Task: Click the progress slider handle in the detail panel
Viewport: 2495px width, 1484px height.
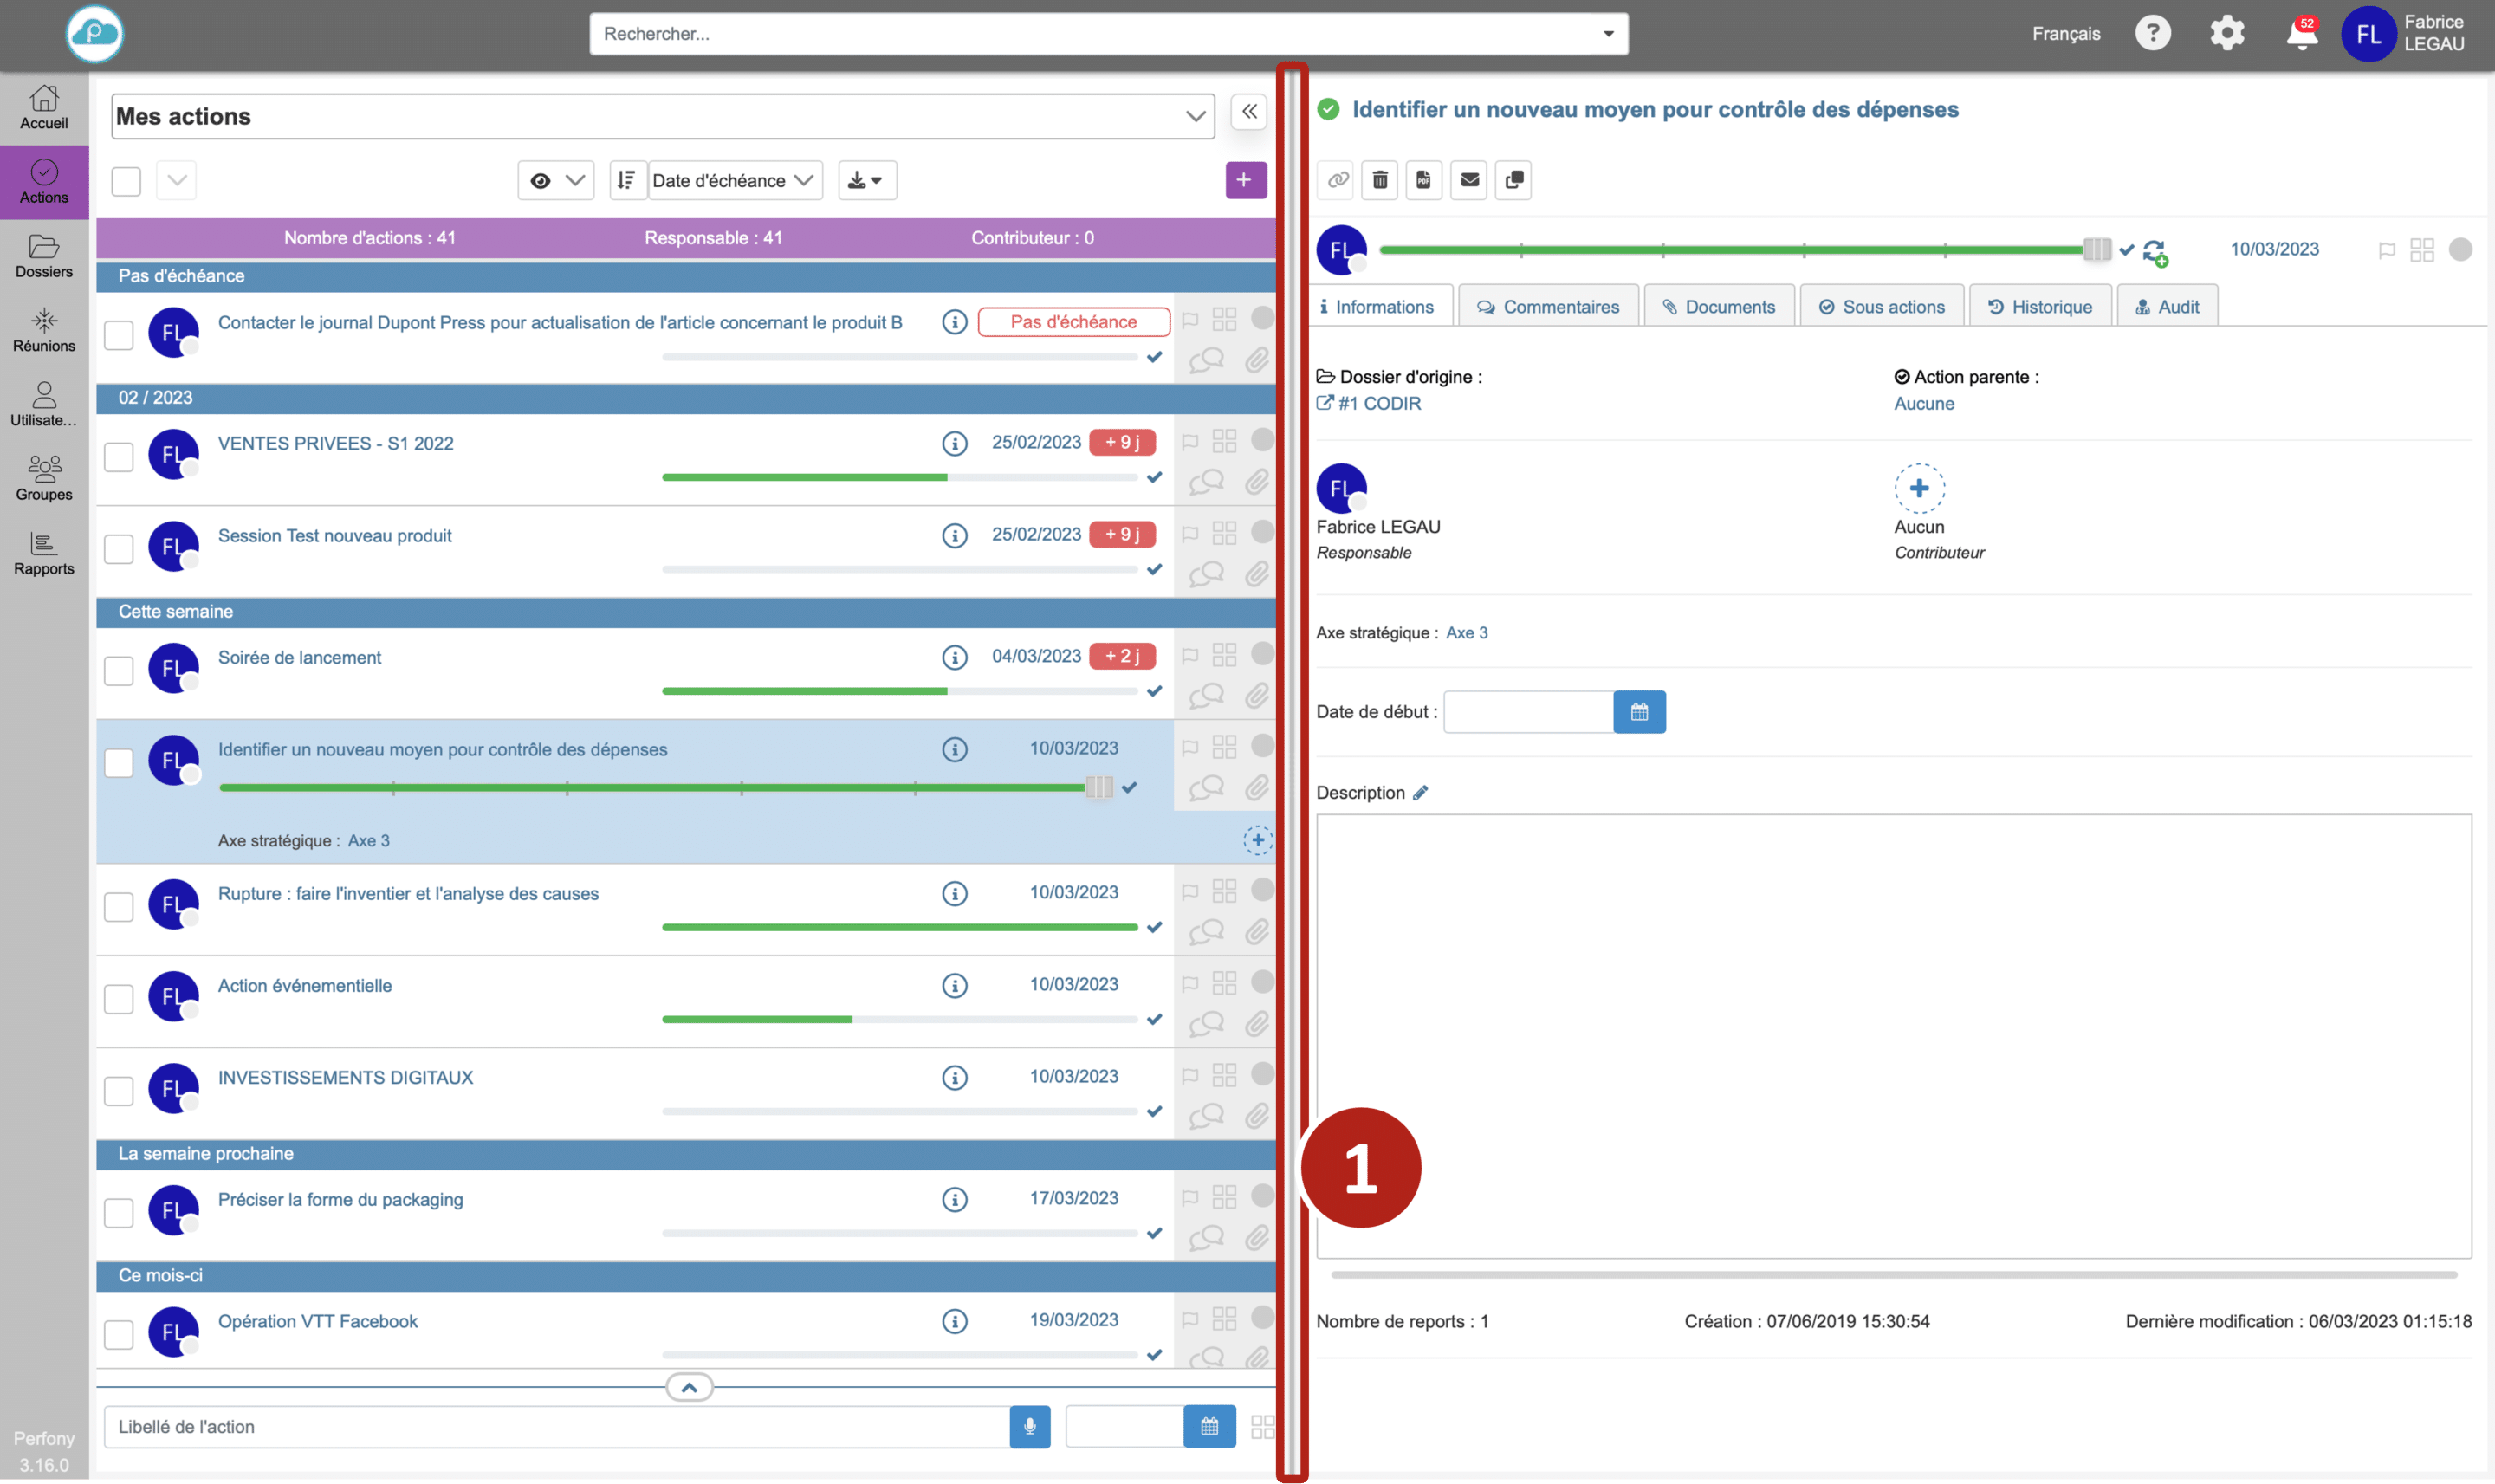Action: click(x=2097, y=250)
